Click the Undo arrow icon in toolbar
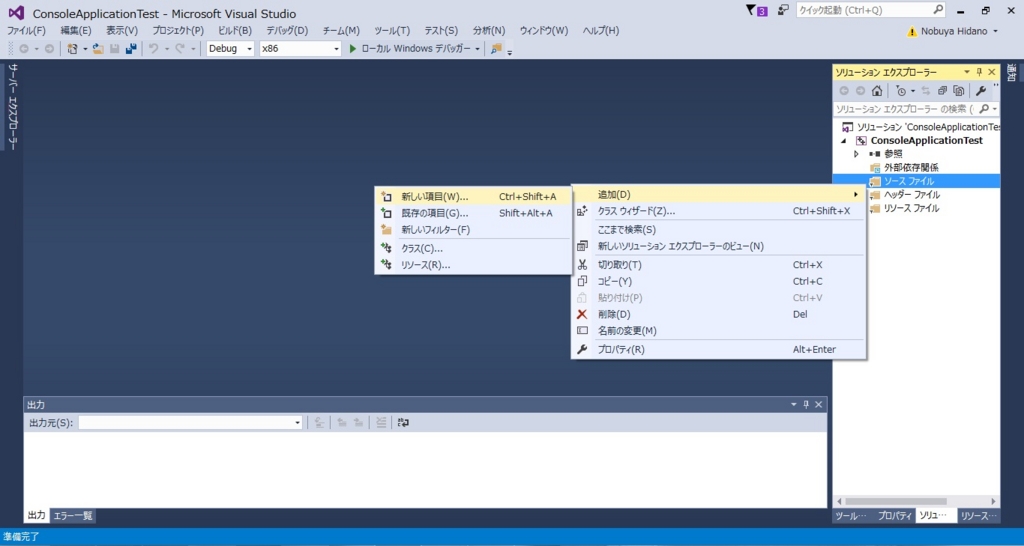1024x546 pixels. 153,49
